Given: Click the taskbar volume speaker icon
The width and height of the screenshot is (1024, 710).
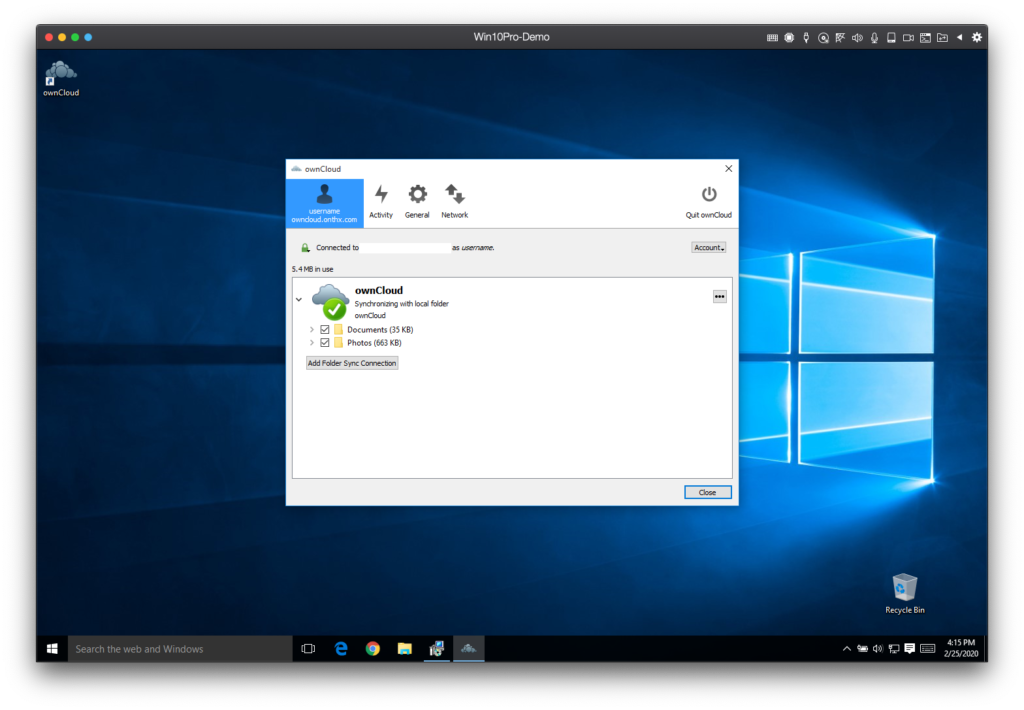Looking at the screenshot, I should pyautogui.click(x=878, y=649).
